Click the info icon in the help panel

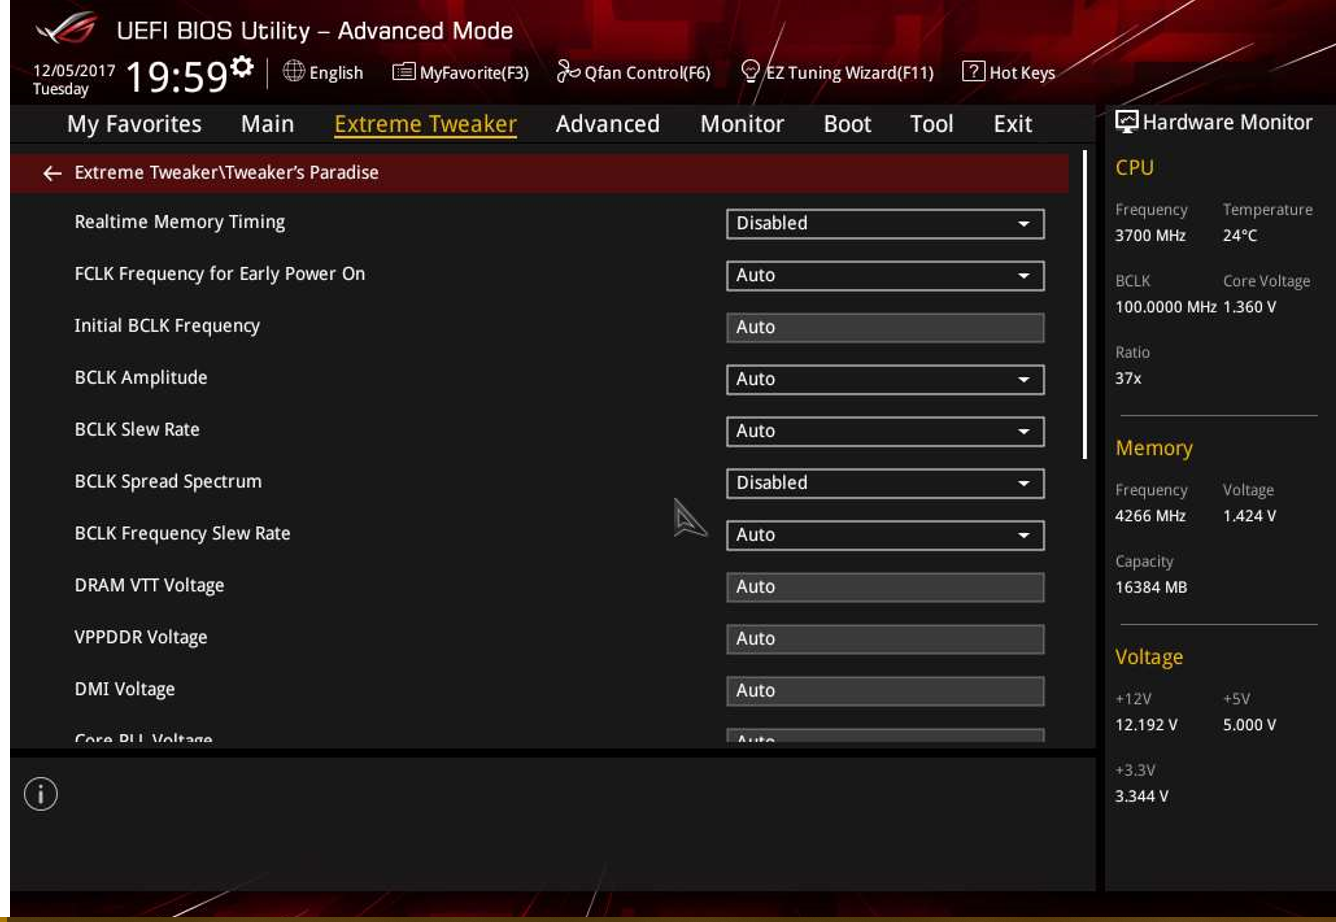point(41,794)
